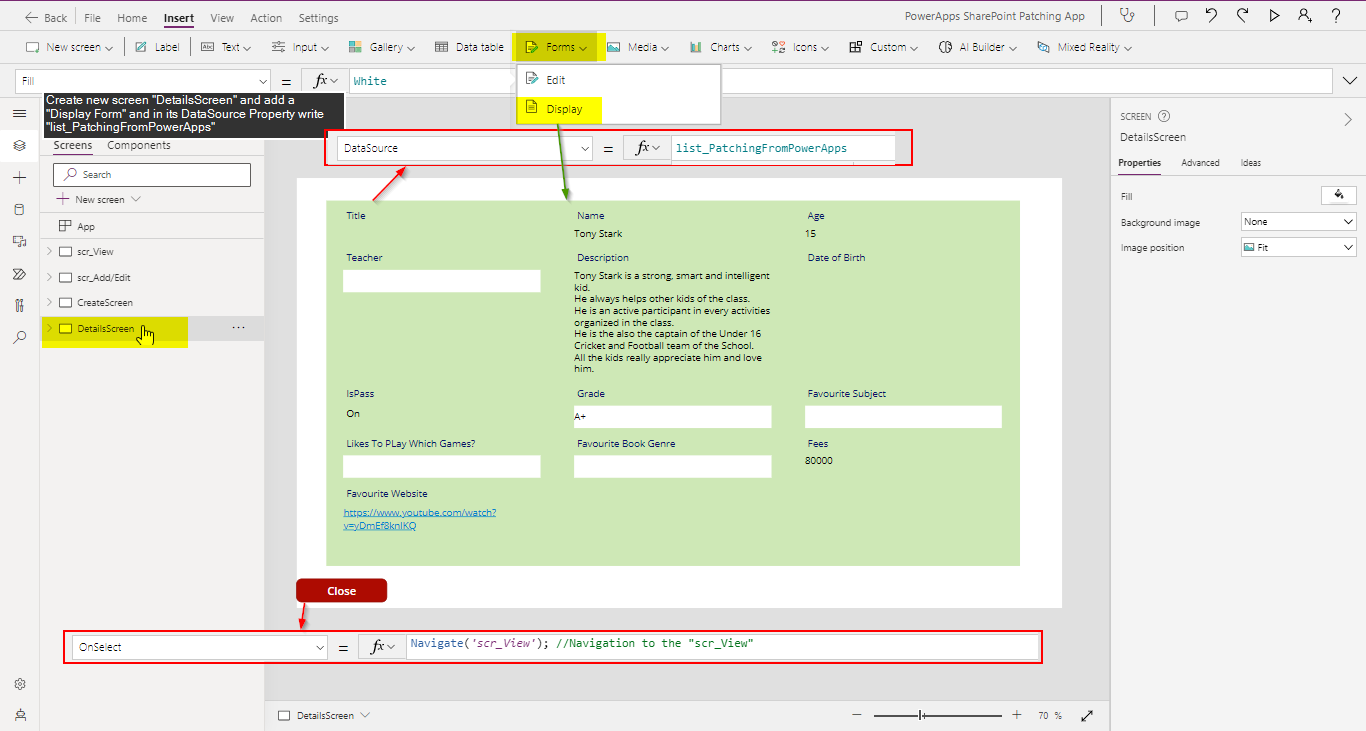This screenshot has width=1366, height=731.
Task: Expand the formula bar chevron
Action: pyautogui.click(x=1350, y=81)
